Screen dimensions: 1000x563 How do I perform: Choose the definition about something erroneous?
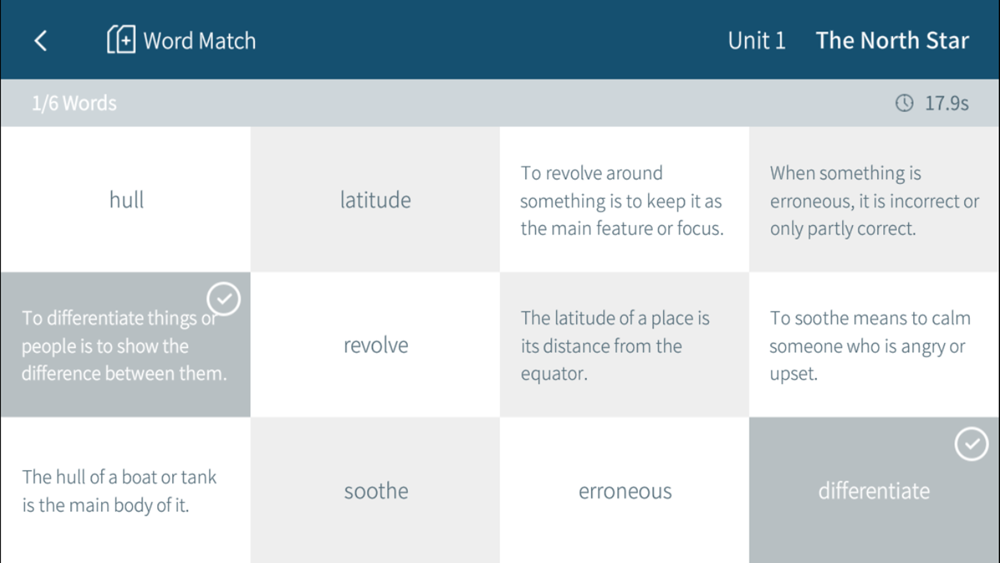pyautogui.click(x=874, y=200)
